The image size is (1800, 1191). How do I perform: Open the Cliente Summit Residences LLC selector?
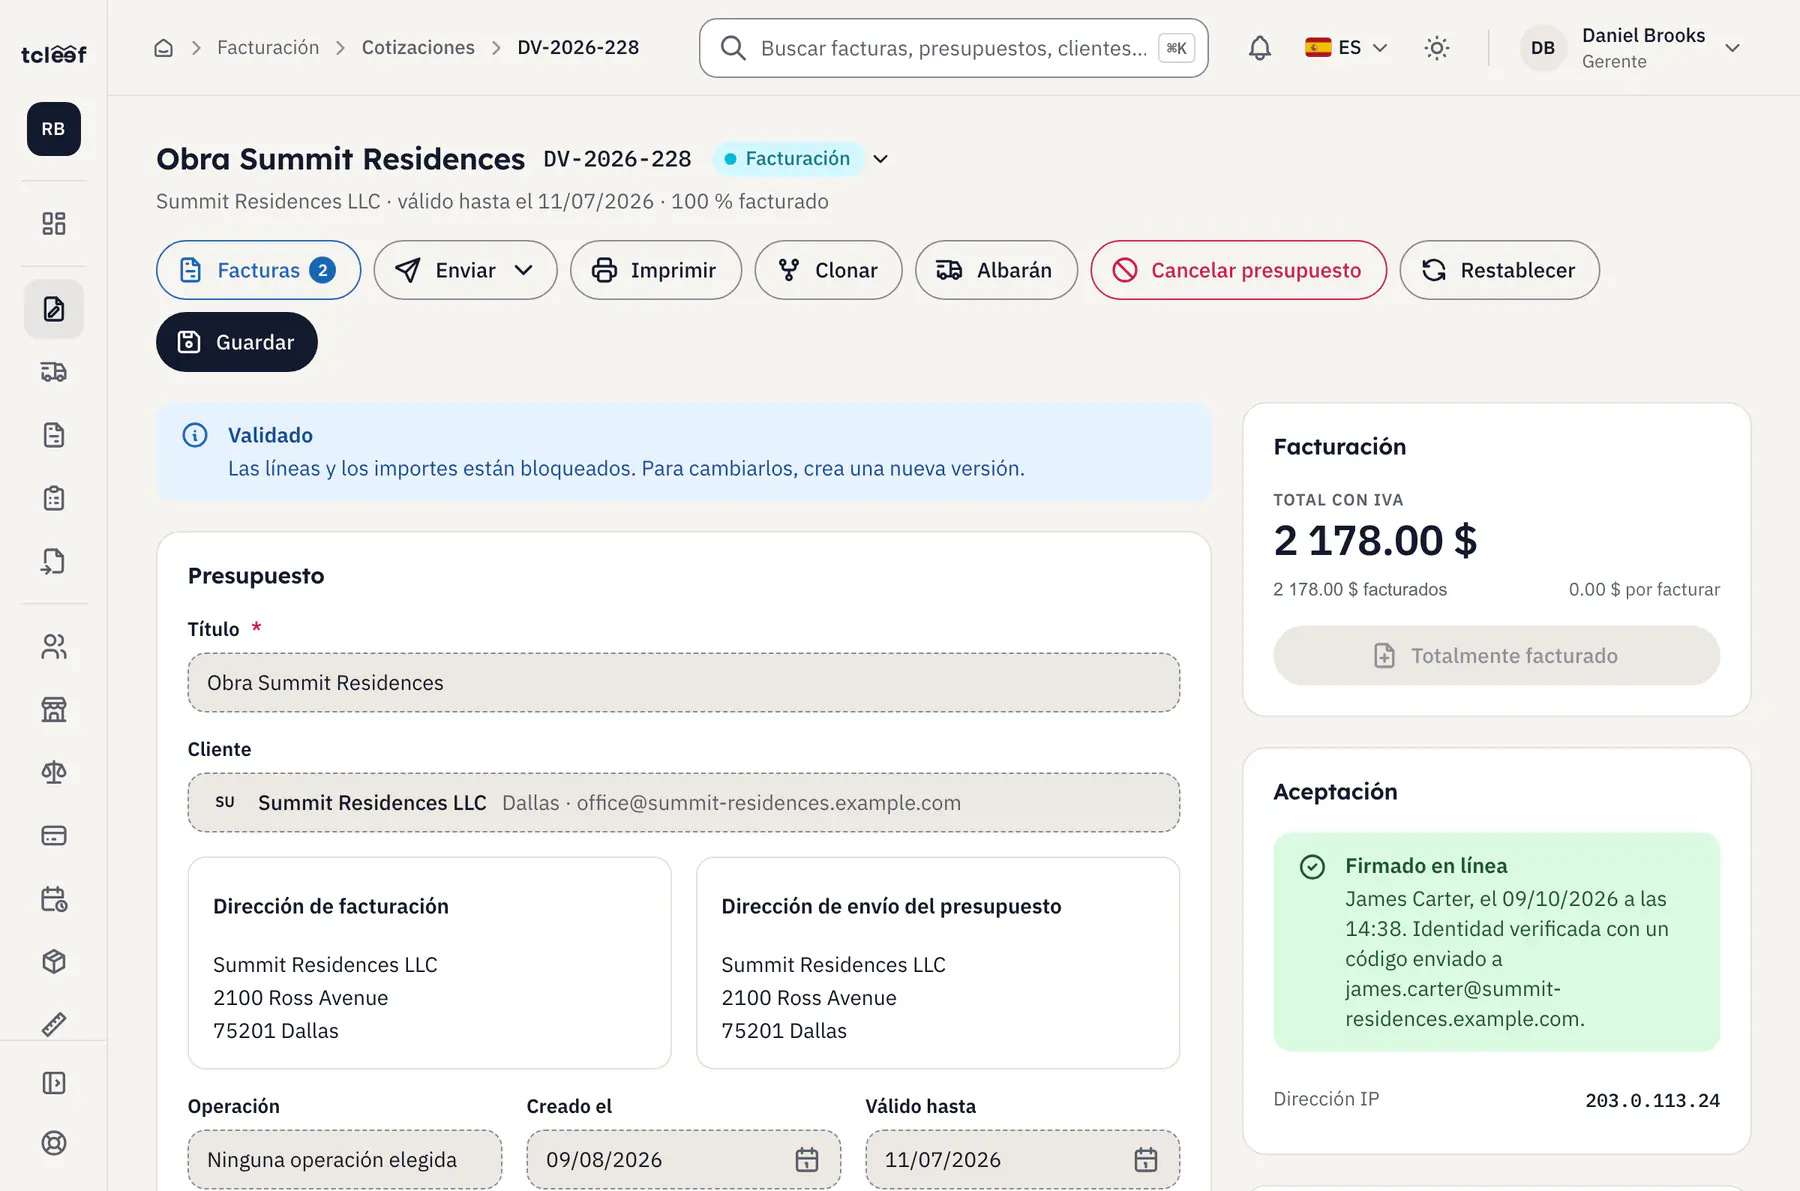[x=684, y=803]
